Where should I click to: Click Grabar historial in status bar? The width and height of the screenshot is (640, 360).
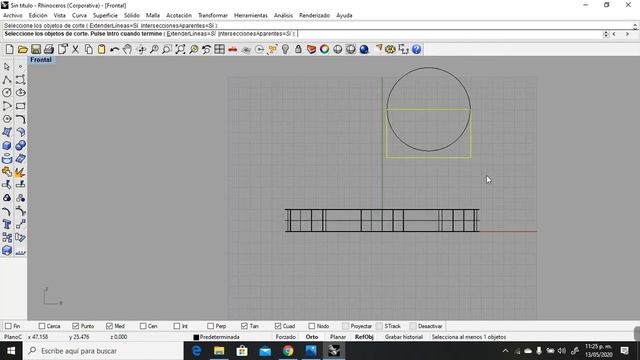[404, 337]
